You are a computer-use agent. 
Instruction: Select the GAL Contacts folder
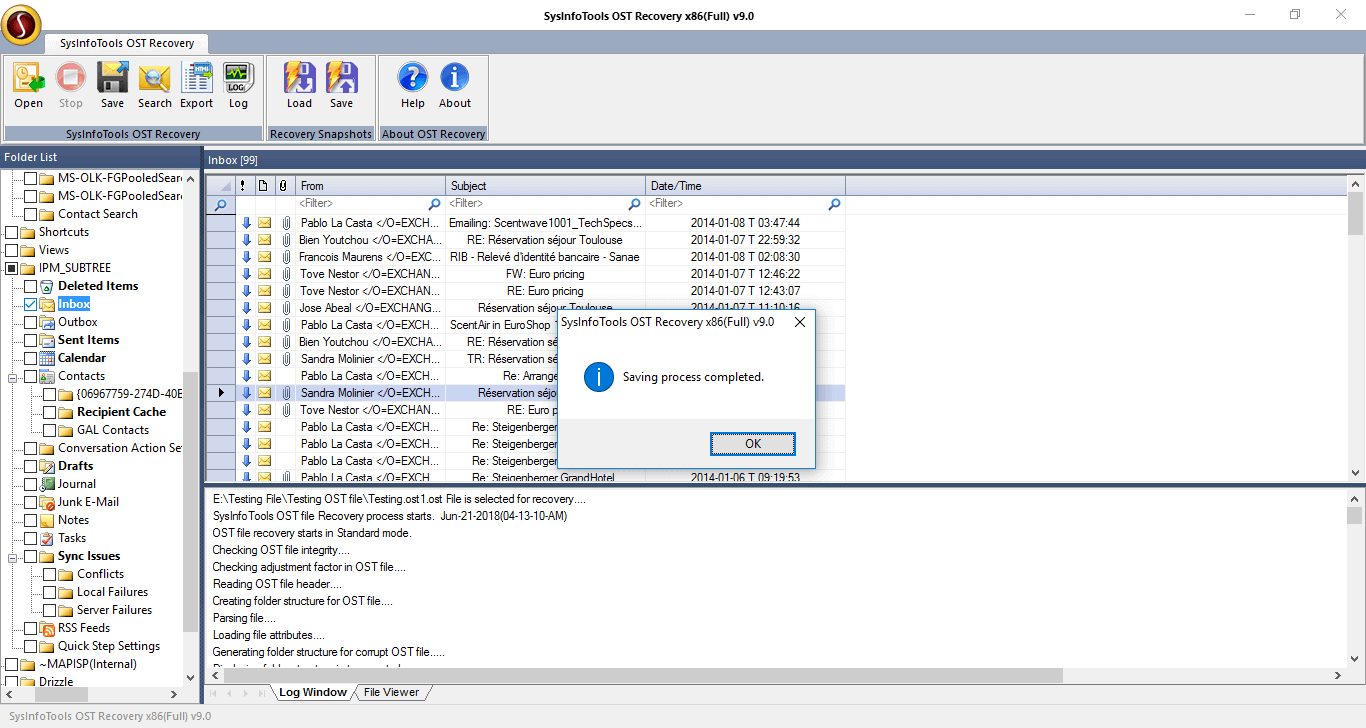[x=113, y=430]
